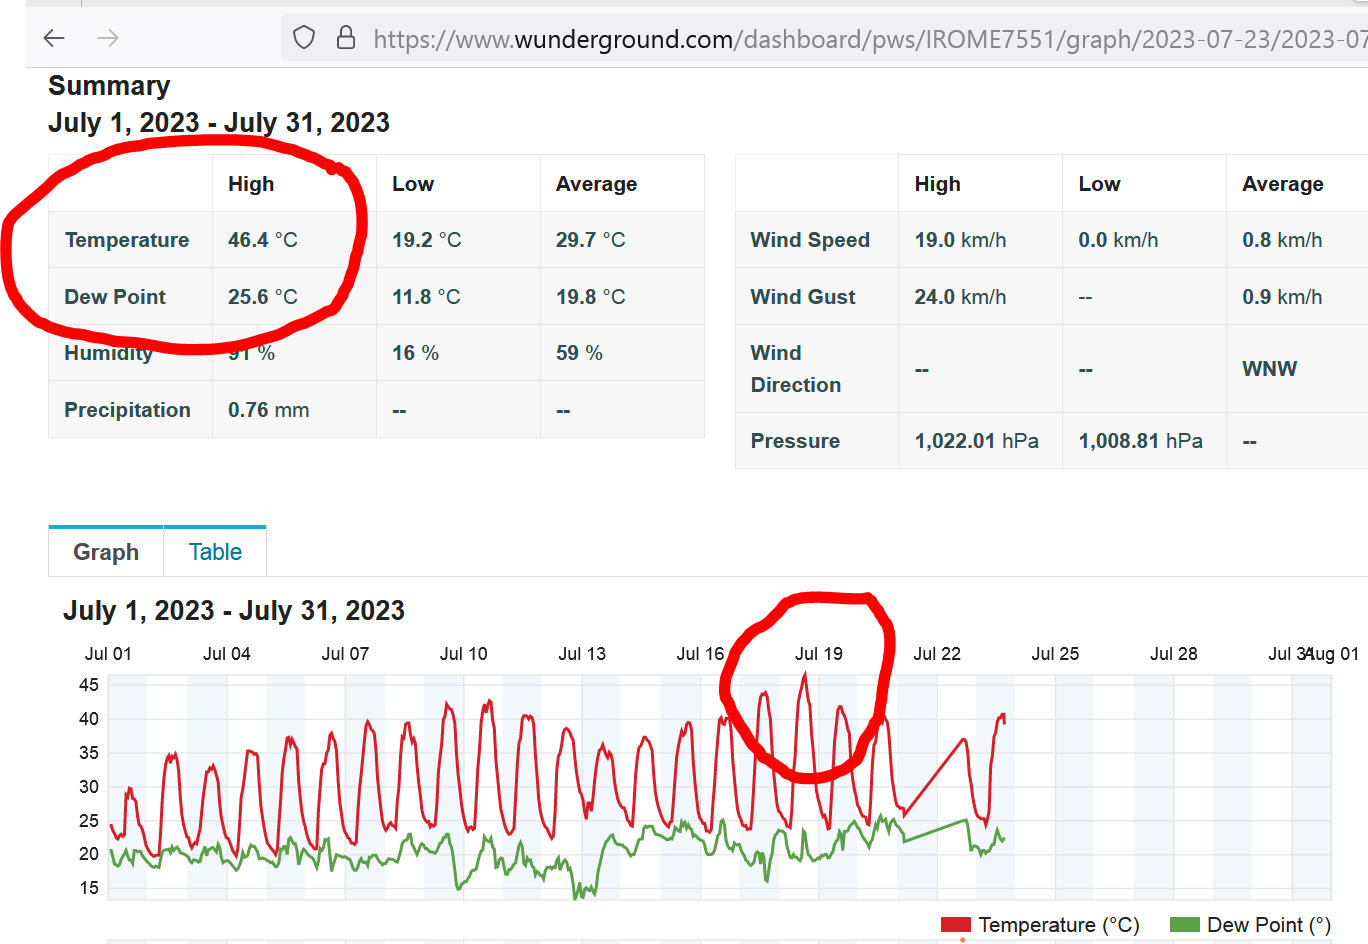Image resolution: width=1368 pixels, height=944 pixels.
Task: Click the WNW wind direction average cell
Action: [1269, 369]
